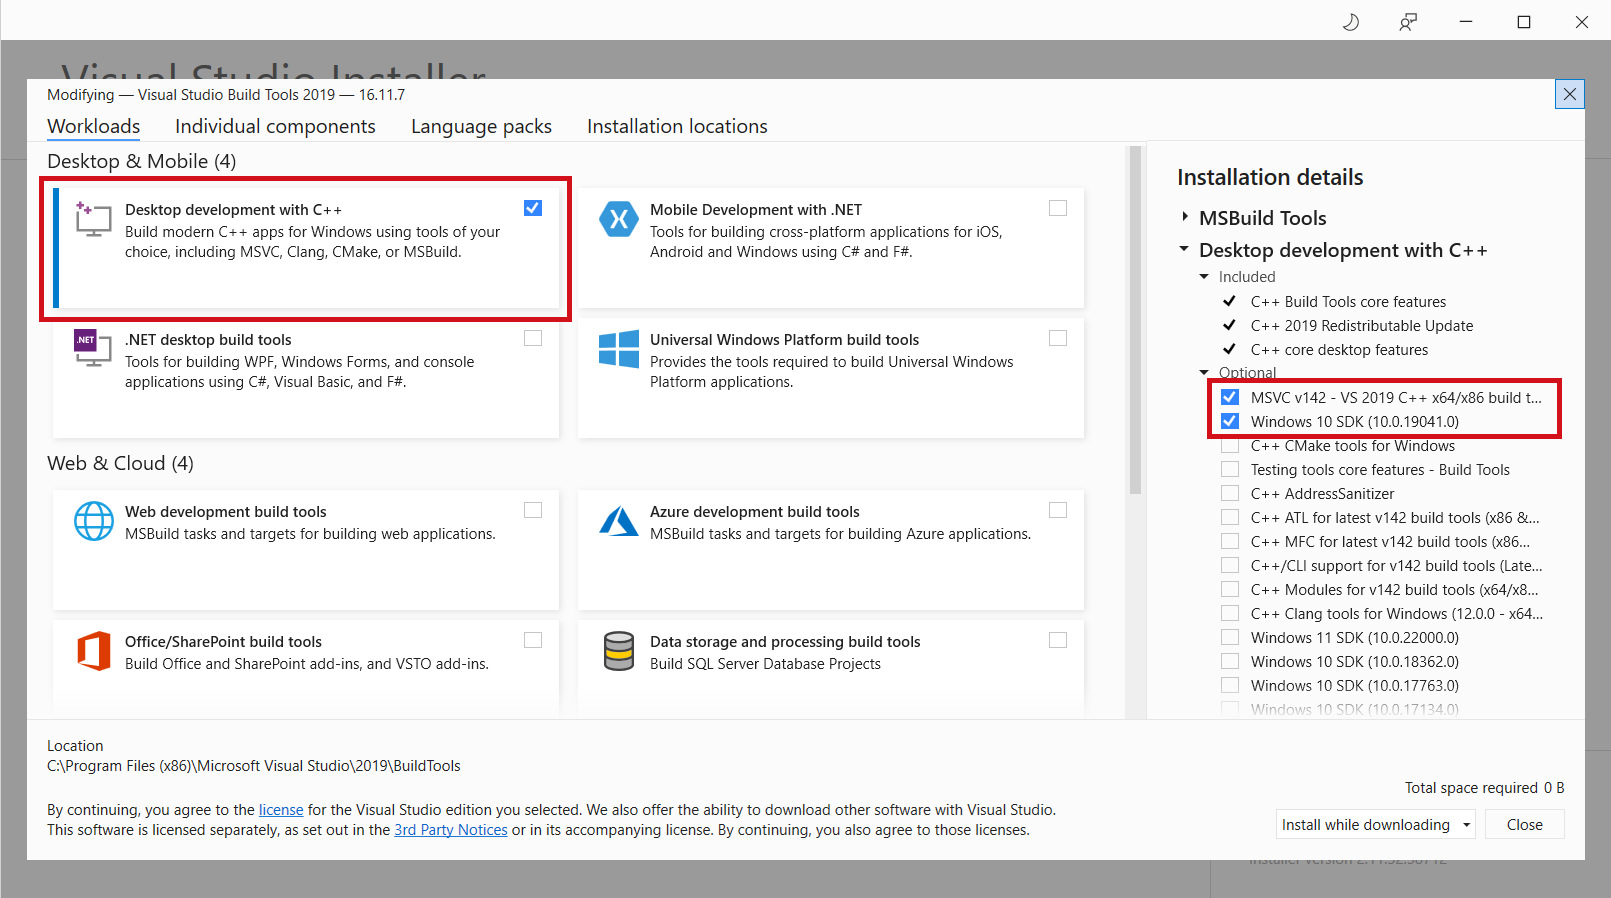Switch to the Individual components tab
Viewport: 1611px width, 898px height.
[275, 126]
